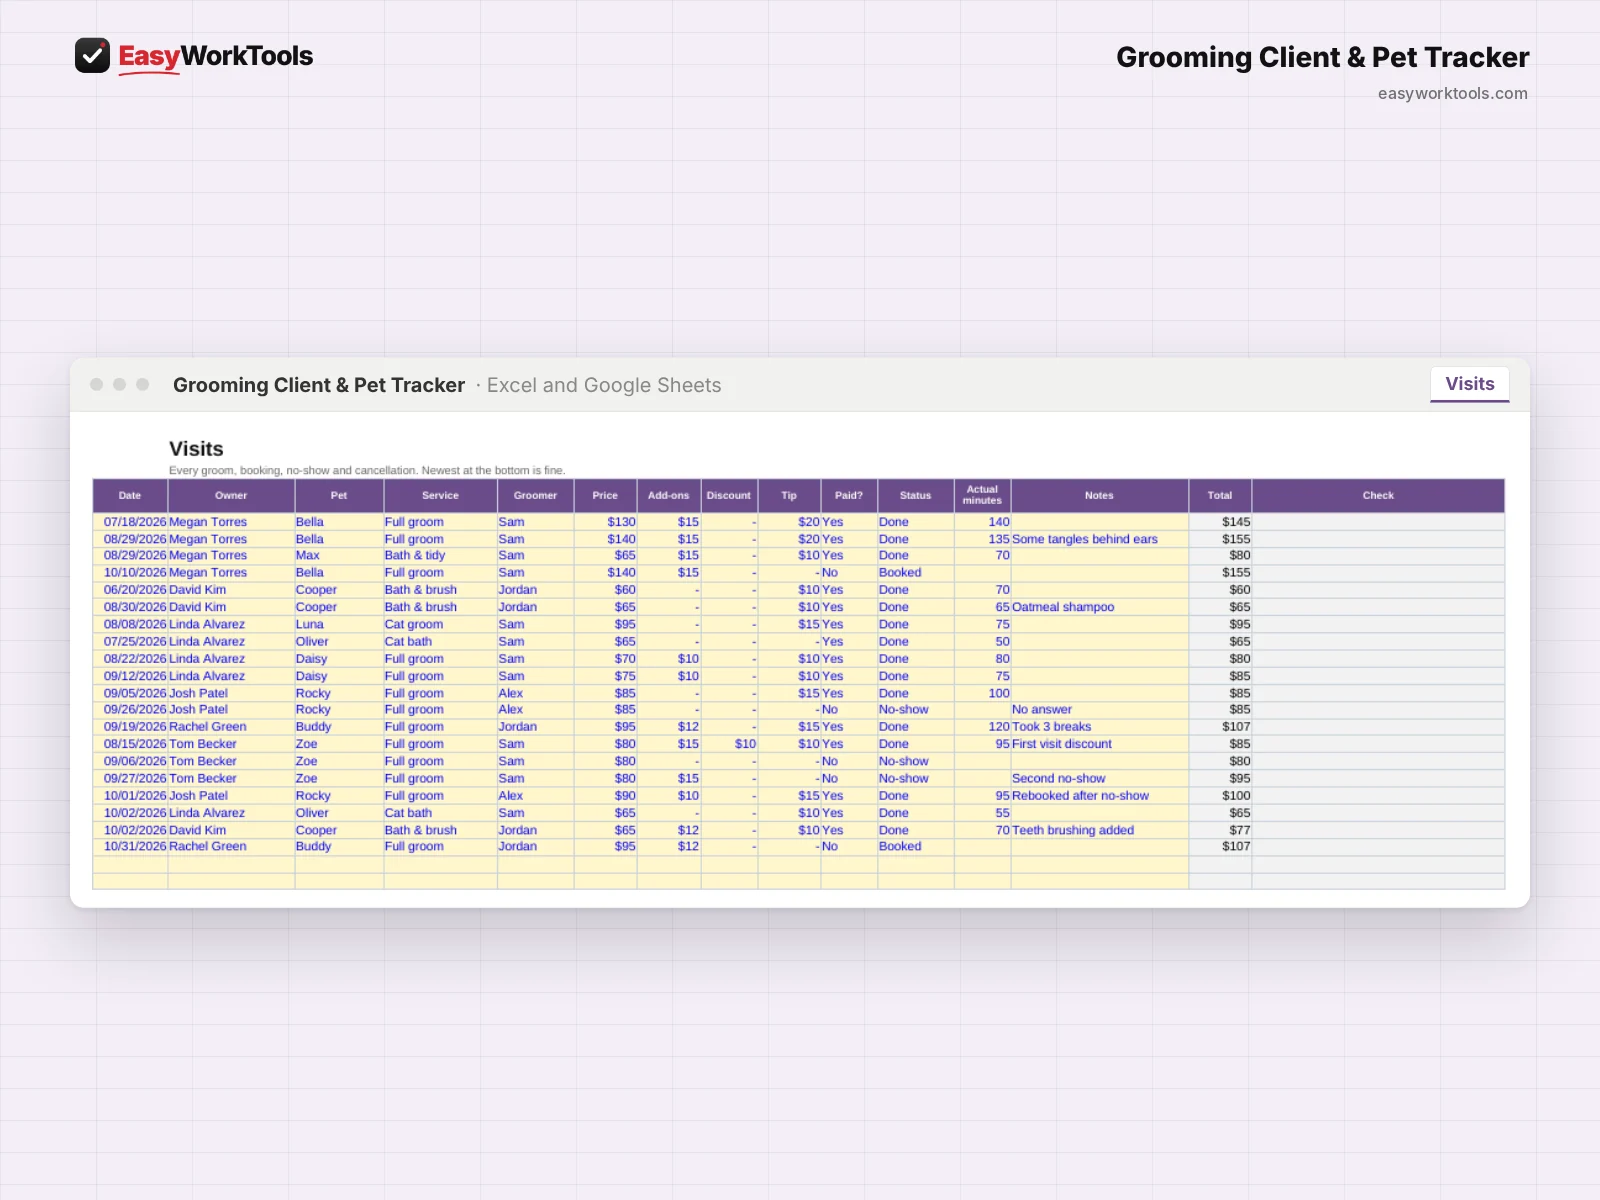This screenshot has width=1600, height=1200.
Task: Select the Discount column header
Action: point(729,496)
